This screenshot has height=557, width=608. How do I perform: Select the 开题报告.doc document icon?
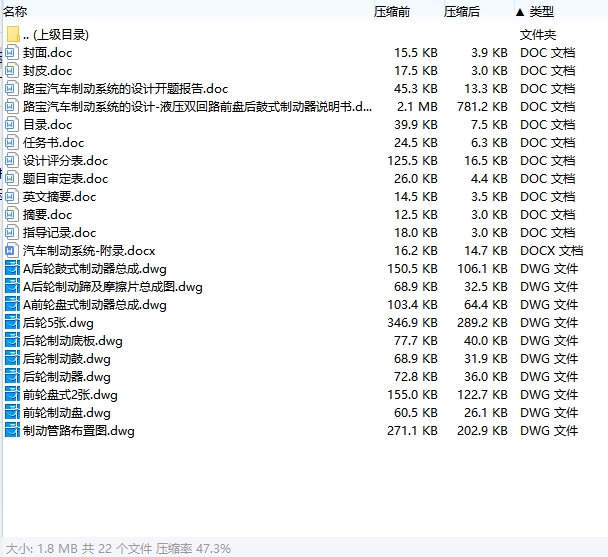(11, 88)
